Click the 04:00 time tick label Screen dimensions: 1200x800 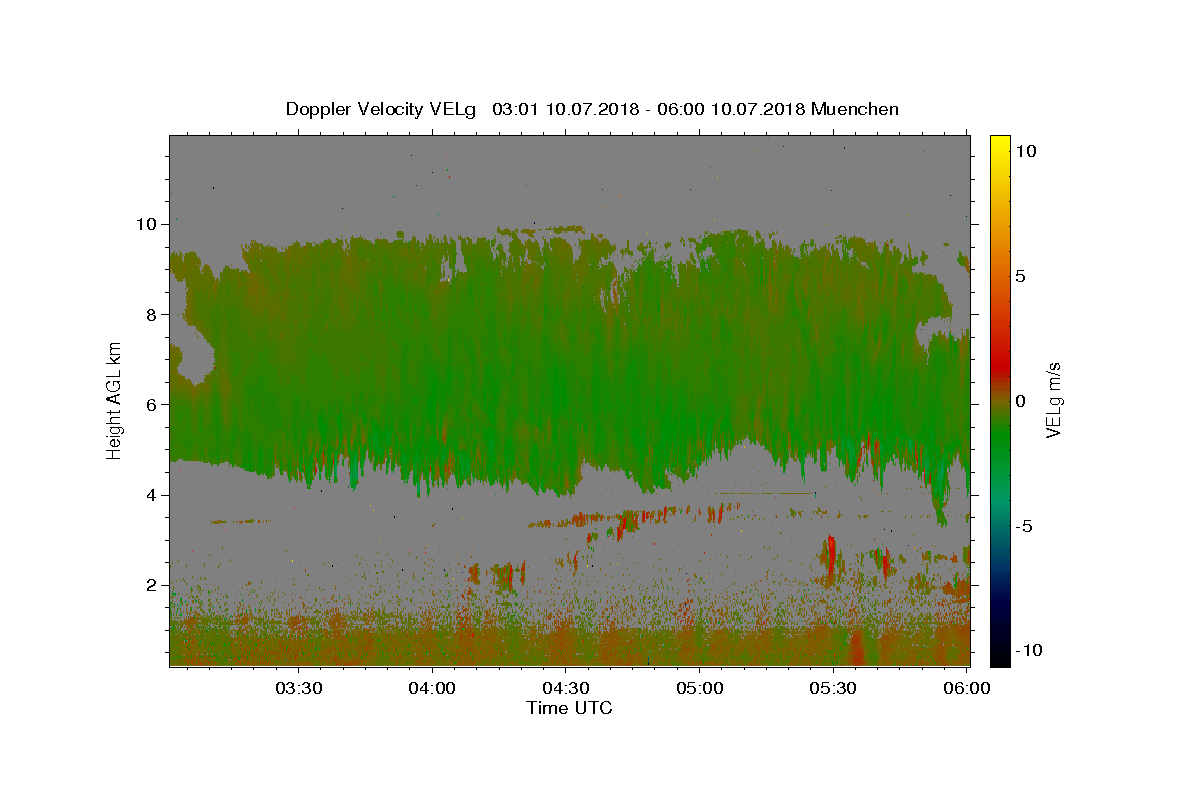pyautogui.click(x=432, y=689)
